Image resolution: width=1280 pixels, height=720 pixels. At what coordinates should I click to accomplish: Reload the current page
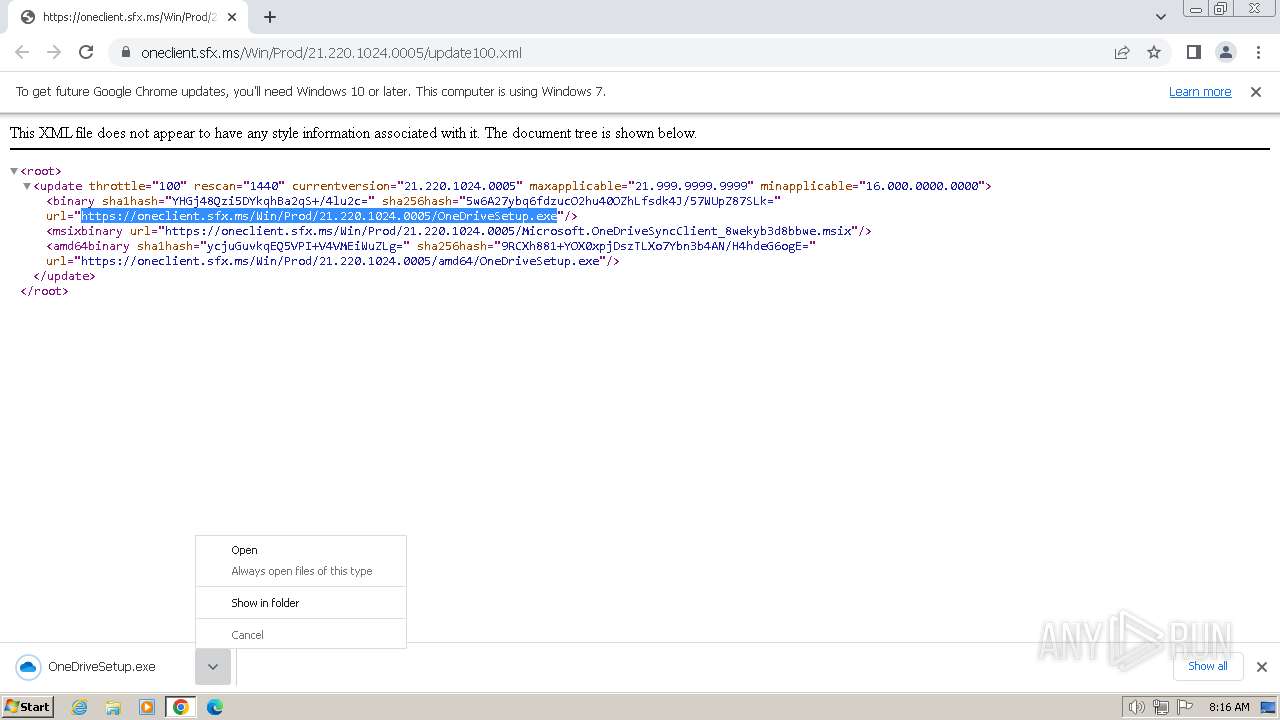86,53
